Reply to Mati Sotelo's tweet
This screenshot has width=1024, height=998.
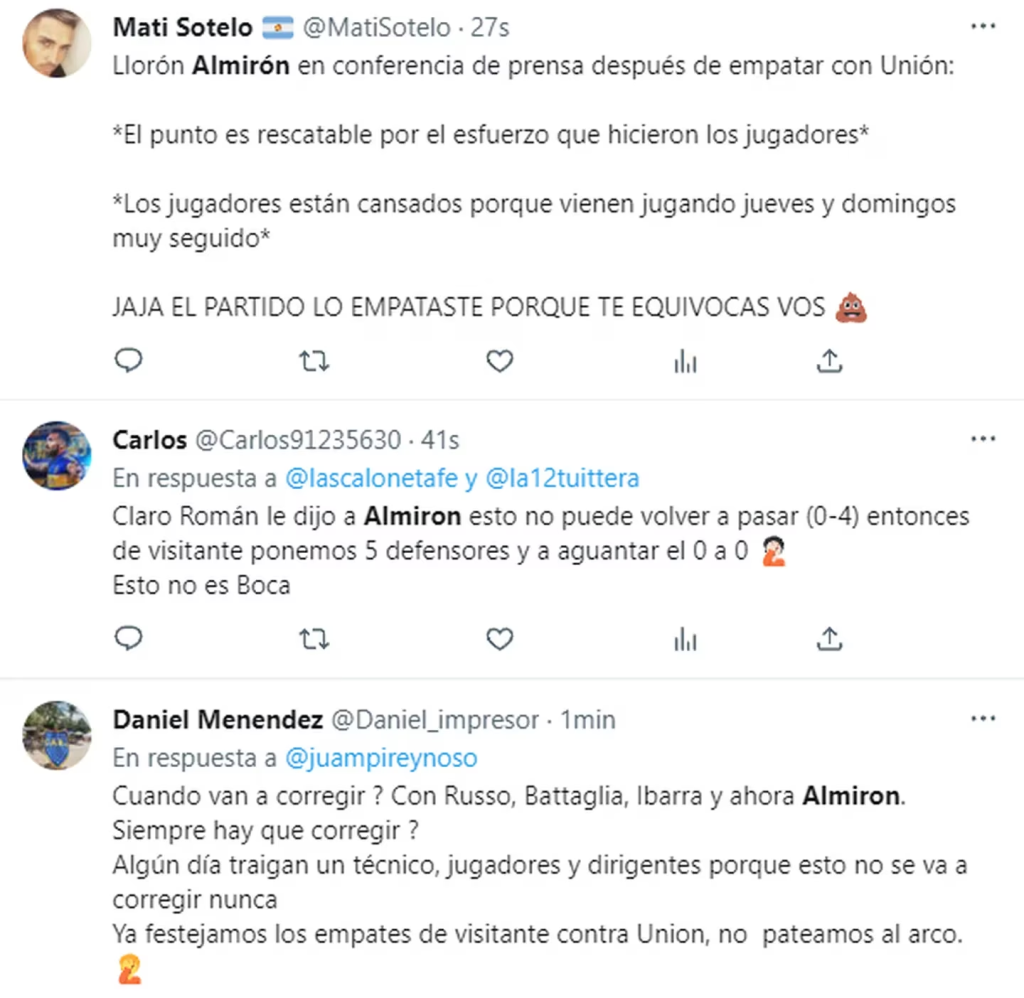click(x=128, y=361)
